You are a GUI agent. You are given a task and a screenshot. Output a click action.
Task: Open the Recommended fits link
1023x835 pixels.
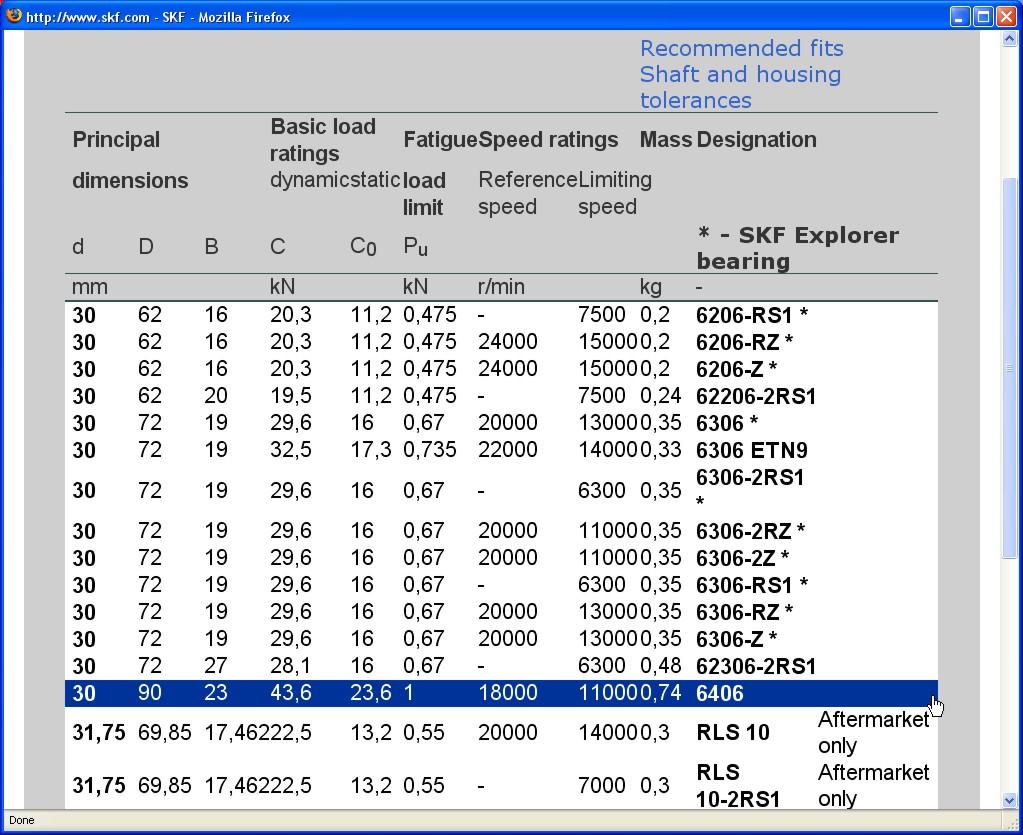tap(741, 48)
